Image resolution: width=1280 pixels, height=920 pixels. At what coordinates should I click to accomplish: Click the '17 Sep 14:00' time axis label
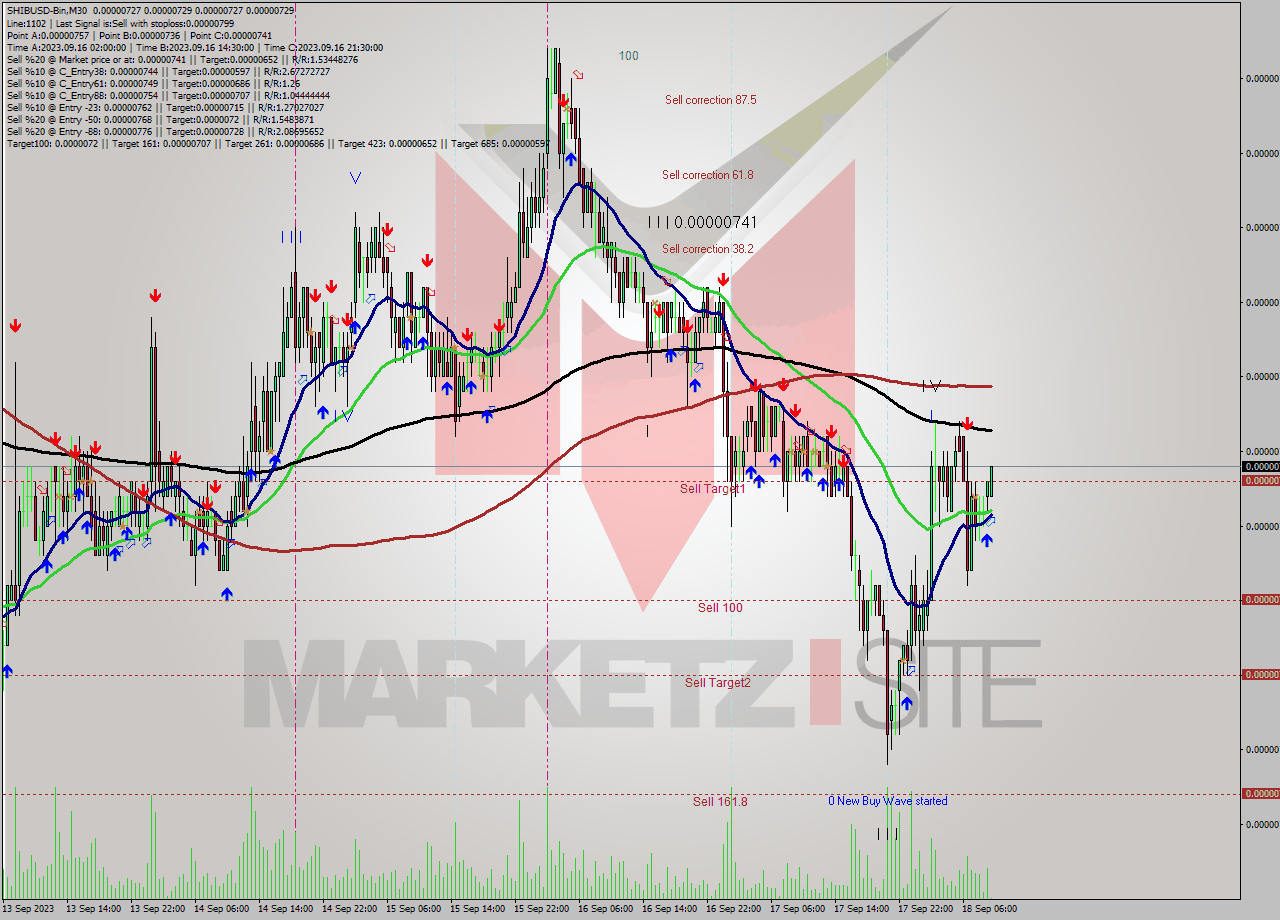pyautogui.click(x=861, y=909)
